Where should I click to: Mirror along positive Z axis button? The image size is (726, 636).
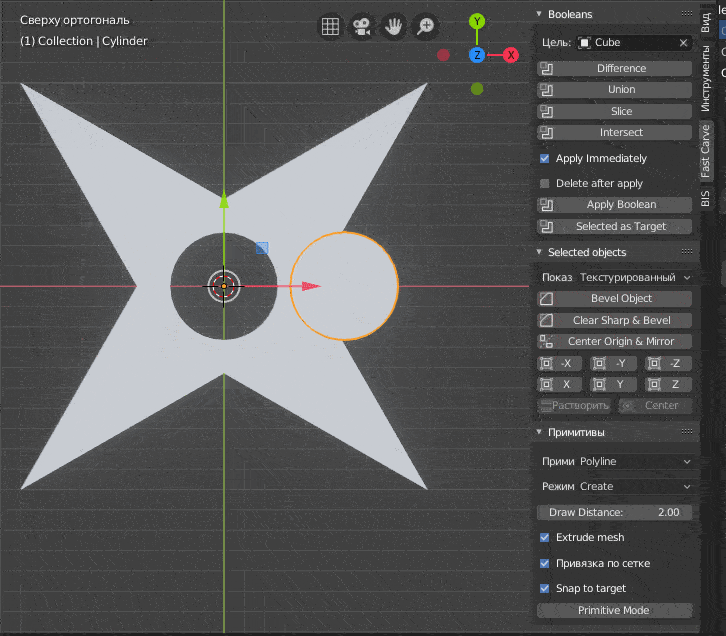[x=669, y=384]
